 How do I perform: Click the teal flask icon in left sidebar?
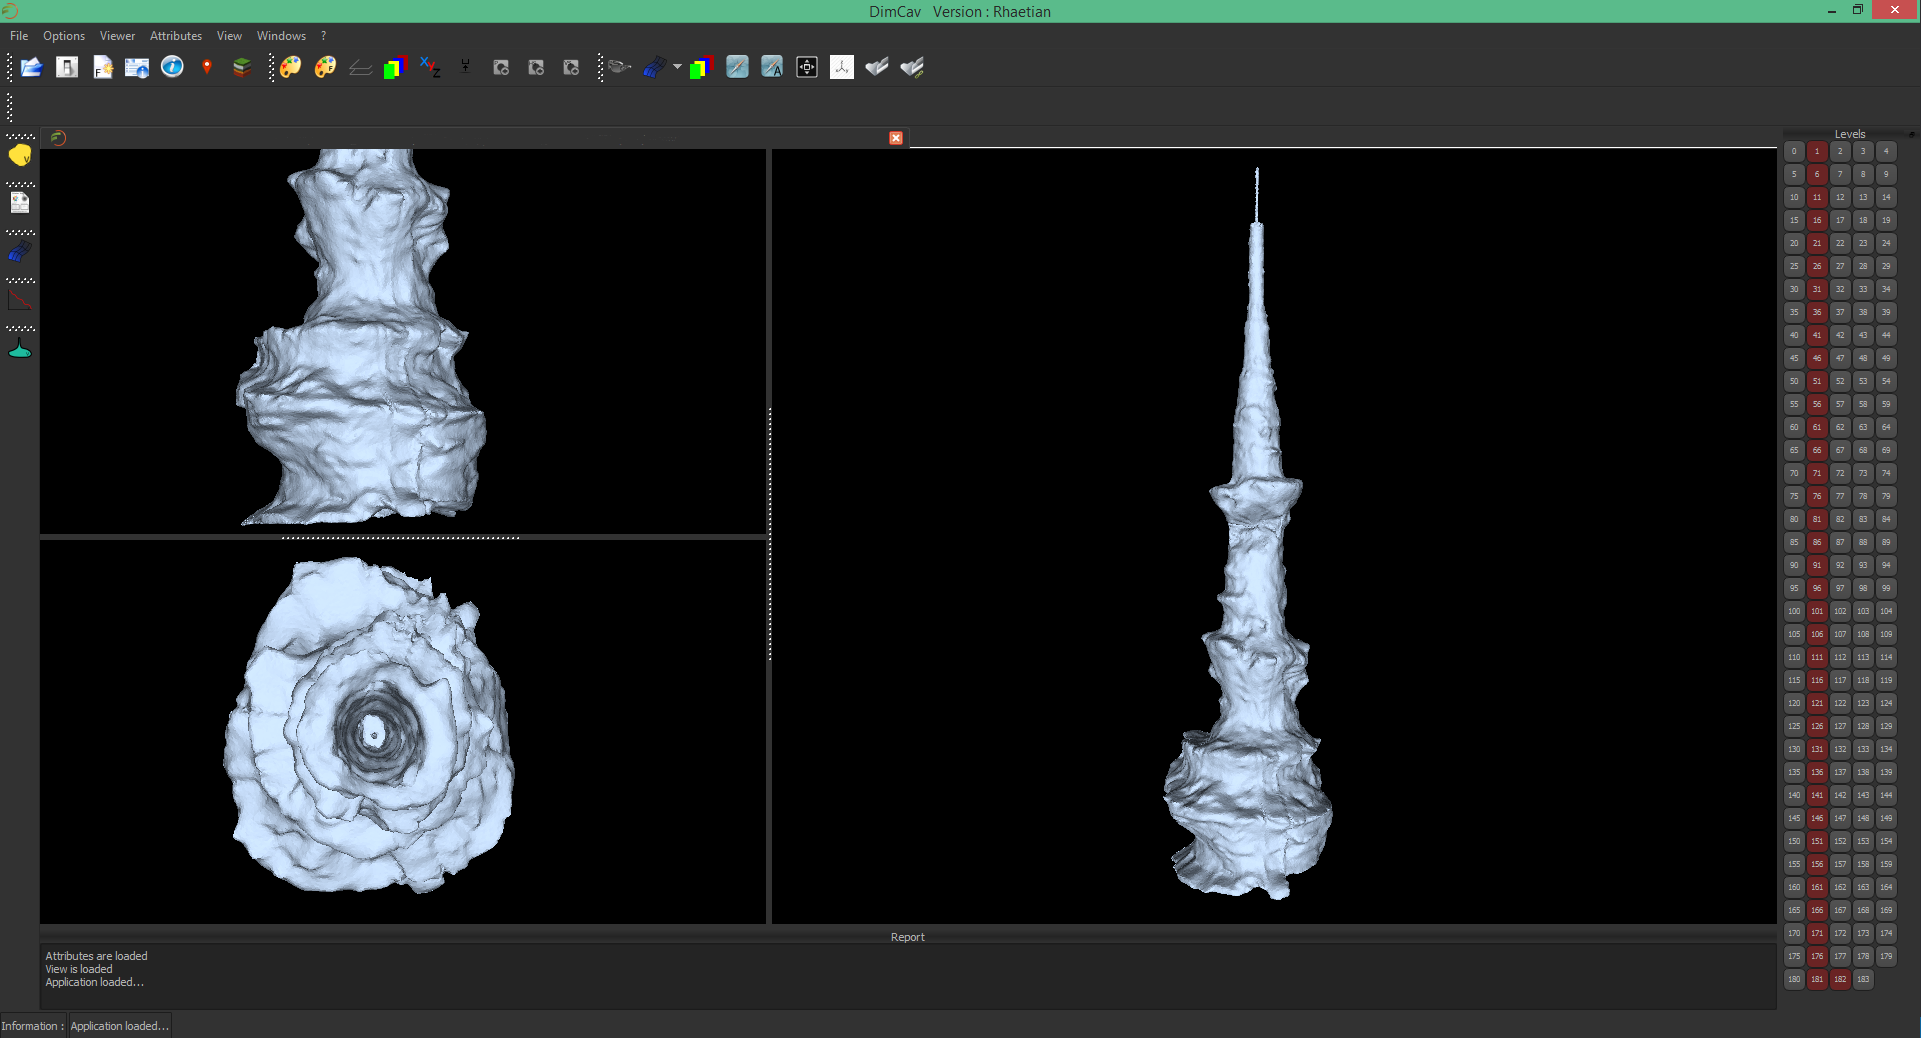point(20,348)
